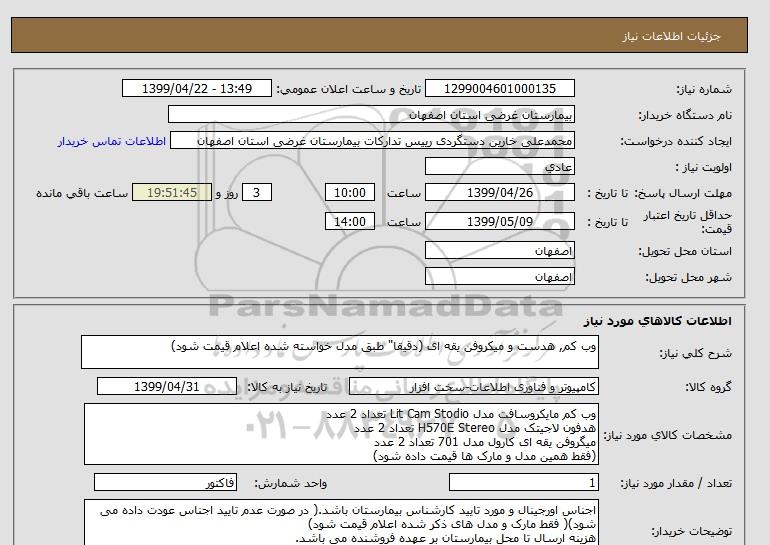Select the price validity time 14:00
770x545 pixels.
tap(350, 221)
